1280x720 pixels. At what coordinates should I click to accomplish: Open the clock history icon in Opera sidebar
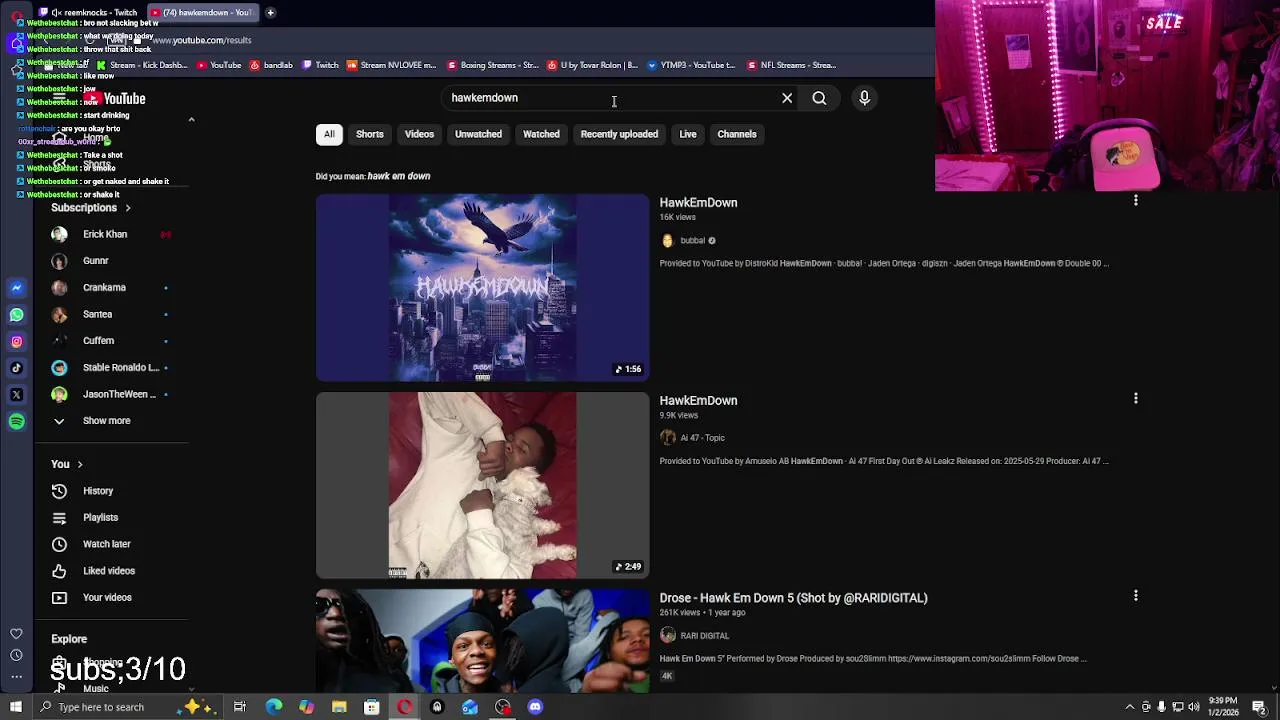(x=16, y=655)
